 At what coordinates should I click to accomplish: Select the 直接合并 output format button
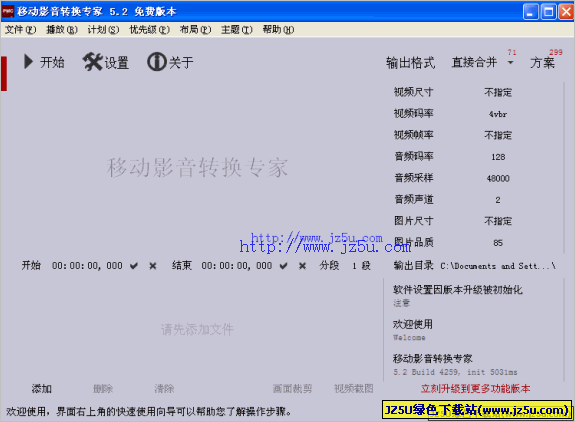(x=474, y=63)
